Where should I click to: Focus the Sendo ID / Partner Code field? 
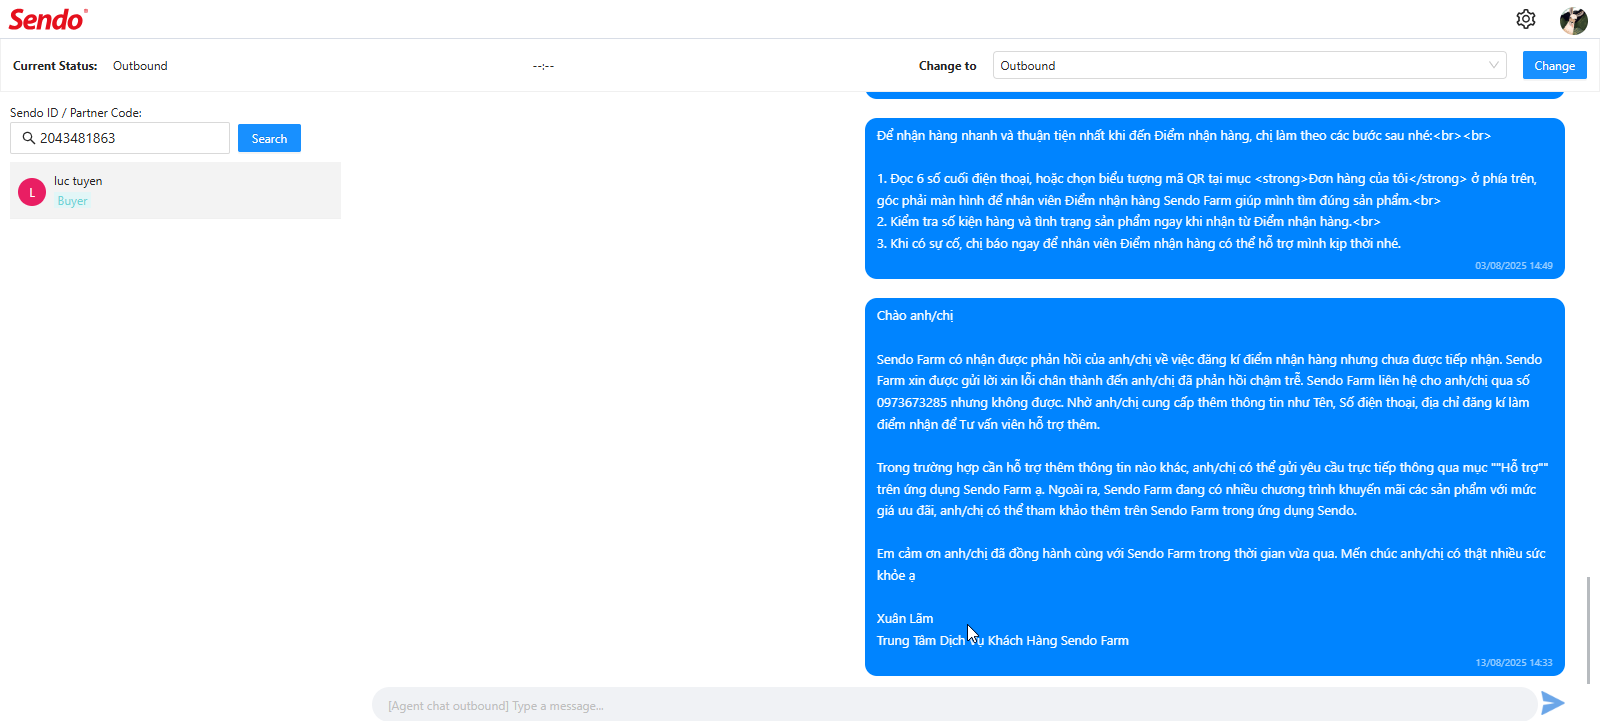120,138
